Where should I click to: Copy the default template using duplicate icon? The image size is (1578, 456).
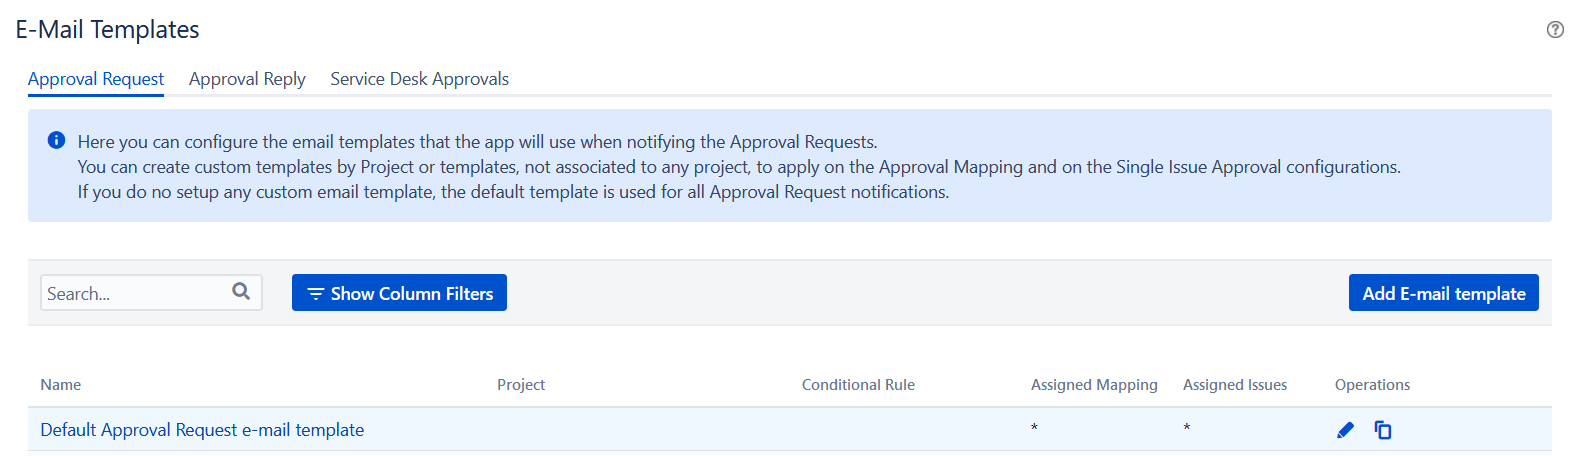pos(1383,430)
